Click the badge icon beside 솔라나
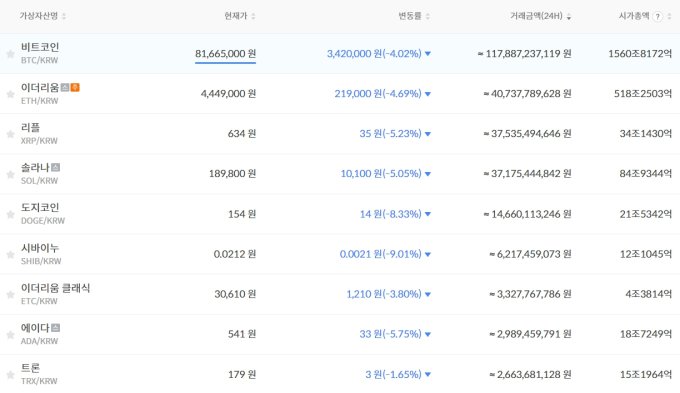680x393 pixels. tap(56, 167)
